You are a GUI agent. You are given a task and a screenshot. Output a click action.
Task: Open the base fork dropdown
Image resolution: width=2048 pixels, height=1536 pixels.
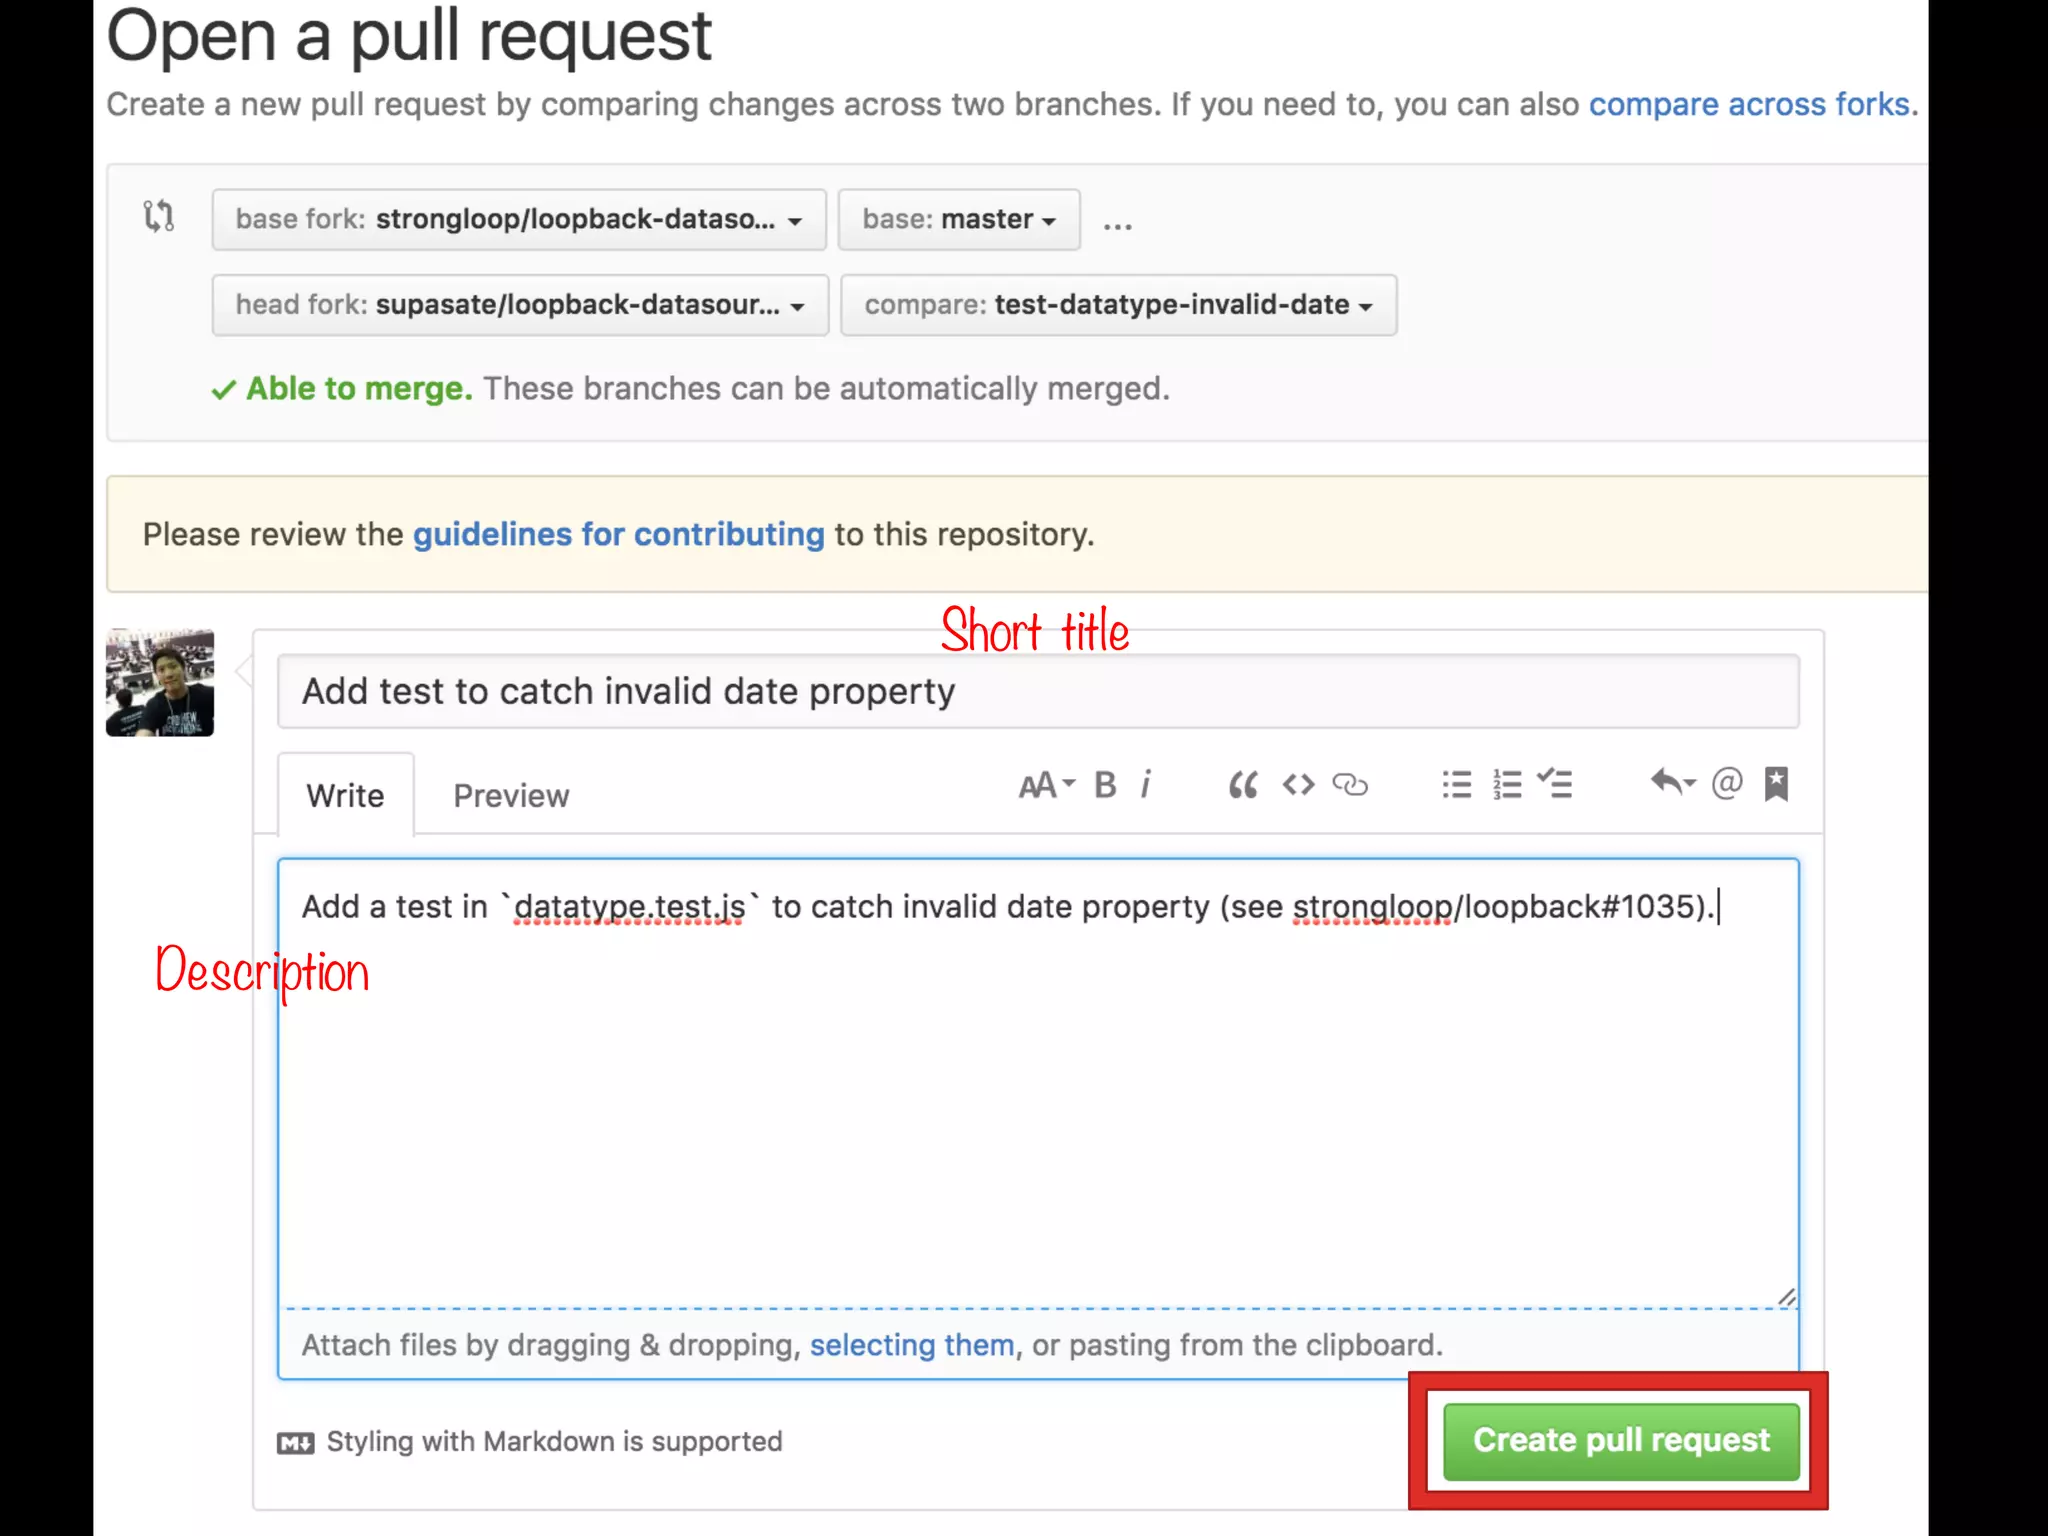[x=518, y=219]
